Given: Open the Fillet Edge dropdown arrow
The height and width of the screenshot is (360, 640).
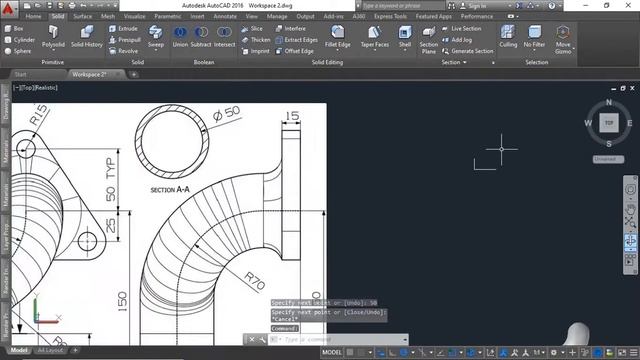Looking at the screenshot, I should [x=338, y=50].
